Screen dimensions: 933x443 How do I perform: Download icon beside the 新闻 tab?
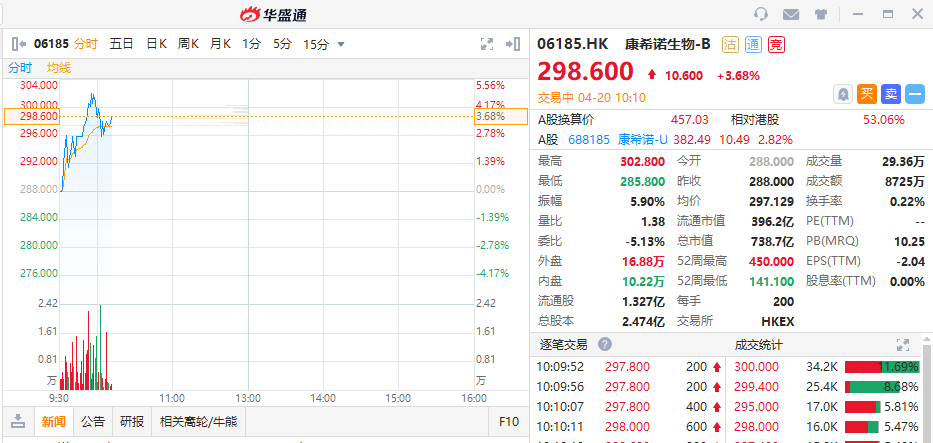pos(18,422)
